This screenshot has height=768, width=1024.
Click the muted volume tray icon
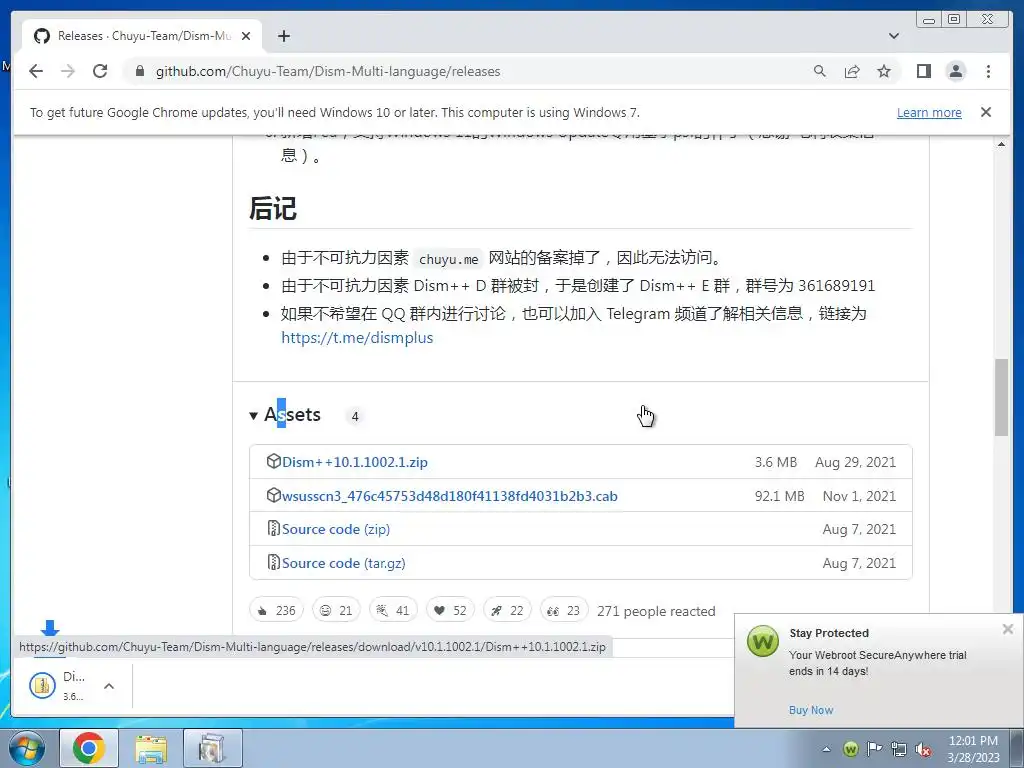point(923,749)
